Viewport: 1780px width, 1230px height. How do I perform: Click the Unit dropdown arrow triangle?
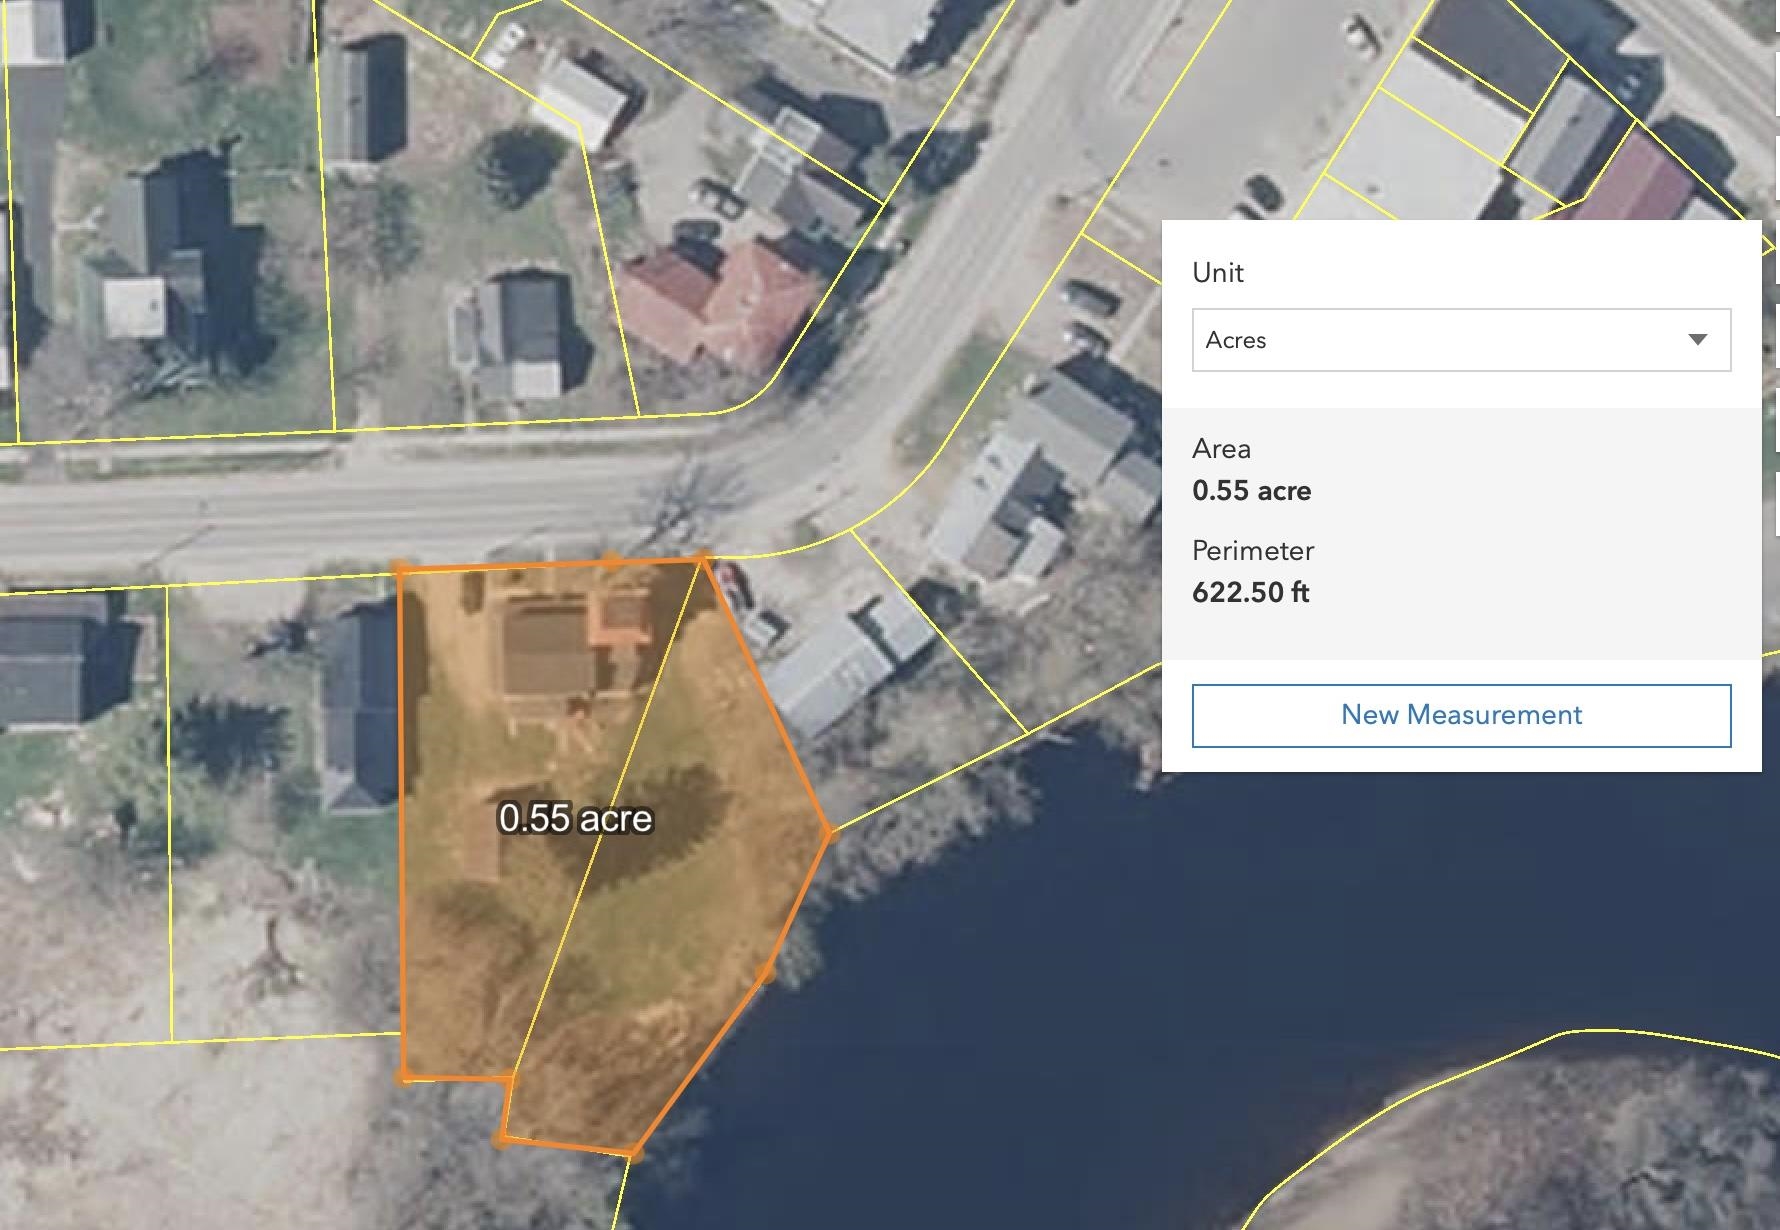pos(1697,340)
